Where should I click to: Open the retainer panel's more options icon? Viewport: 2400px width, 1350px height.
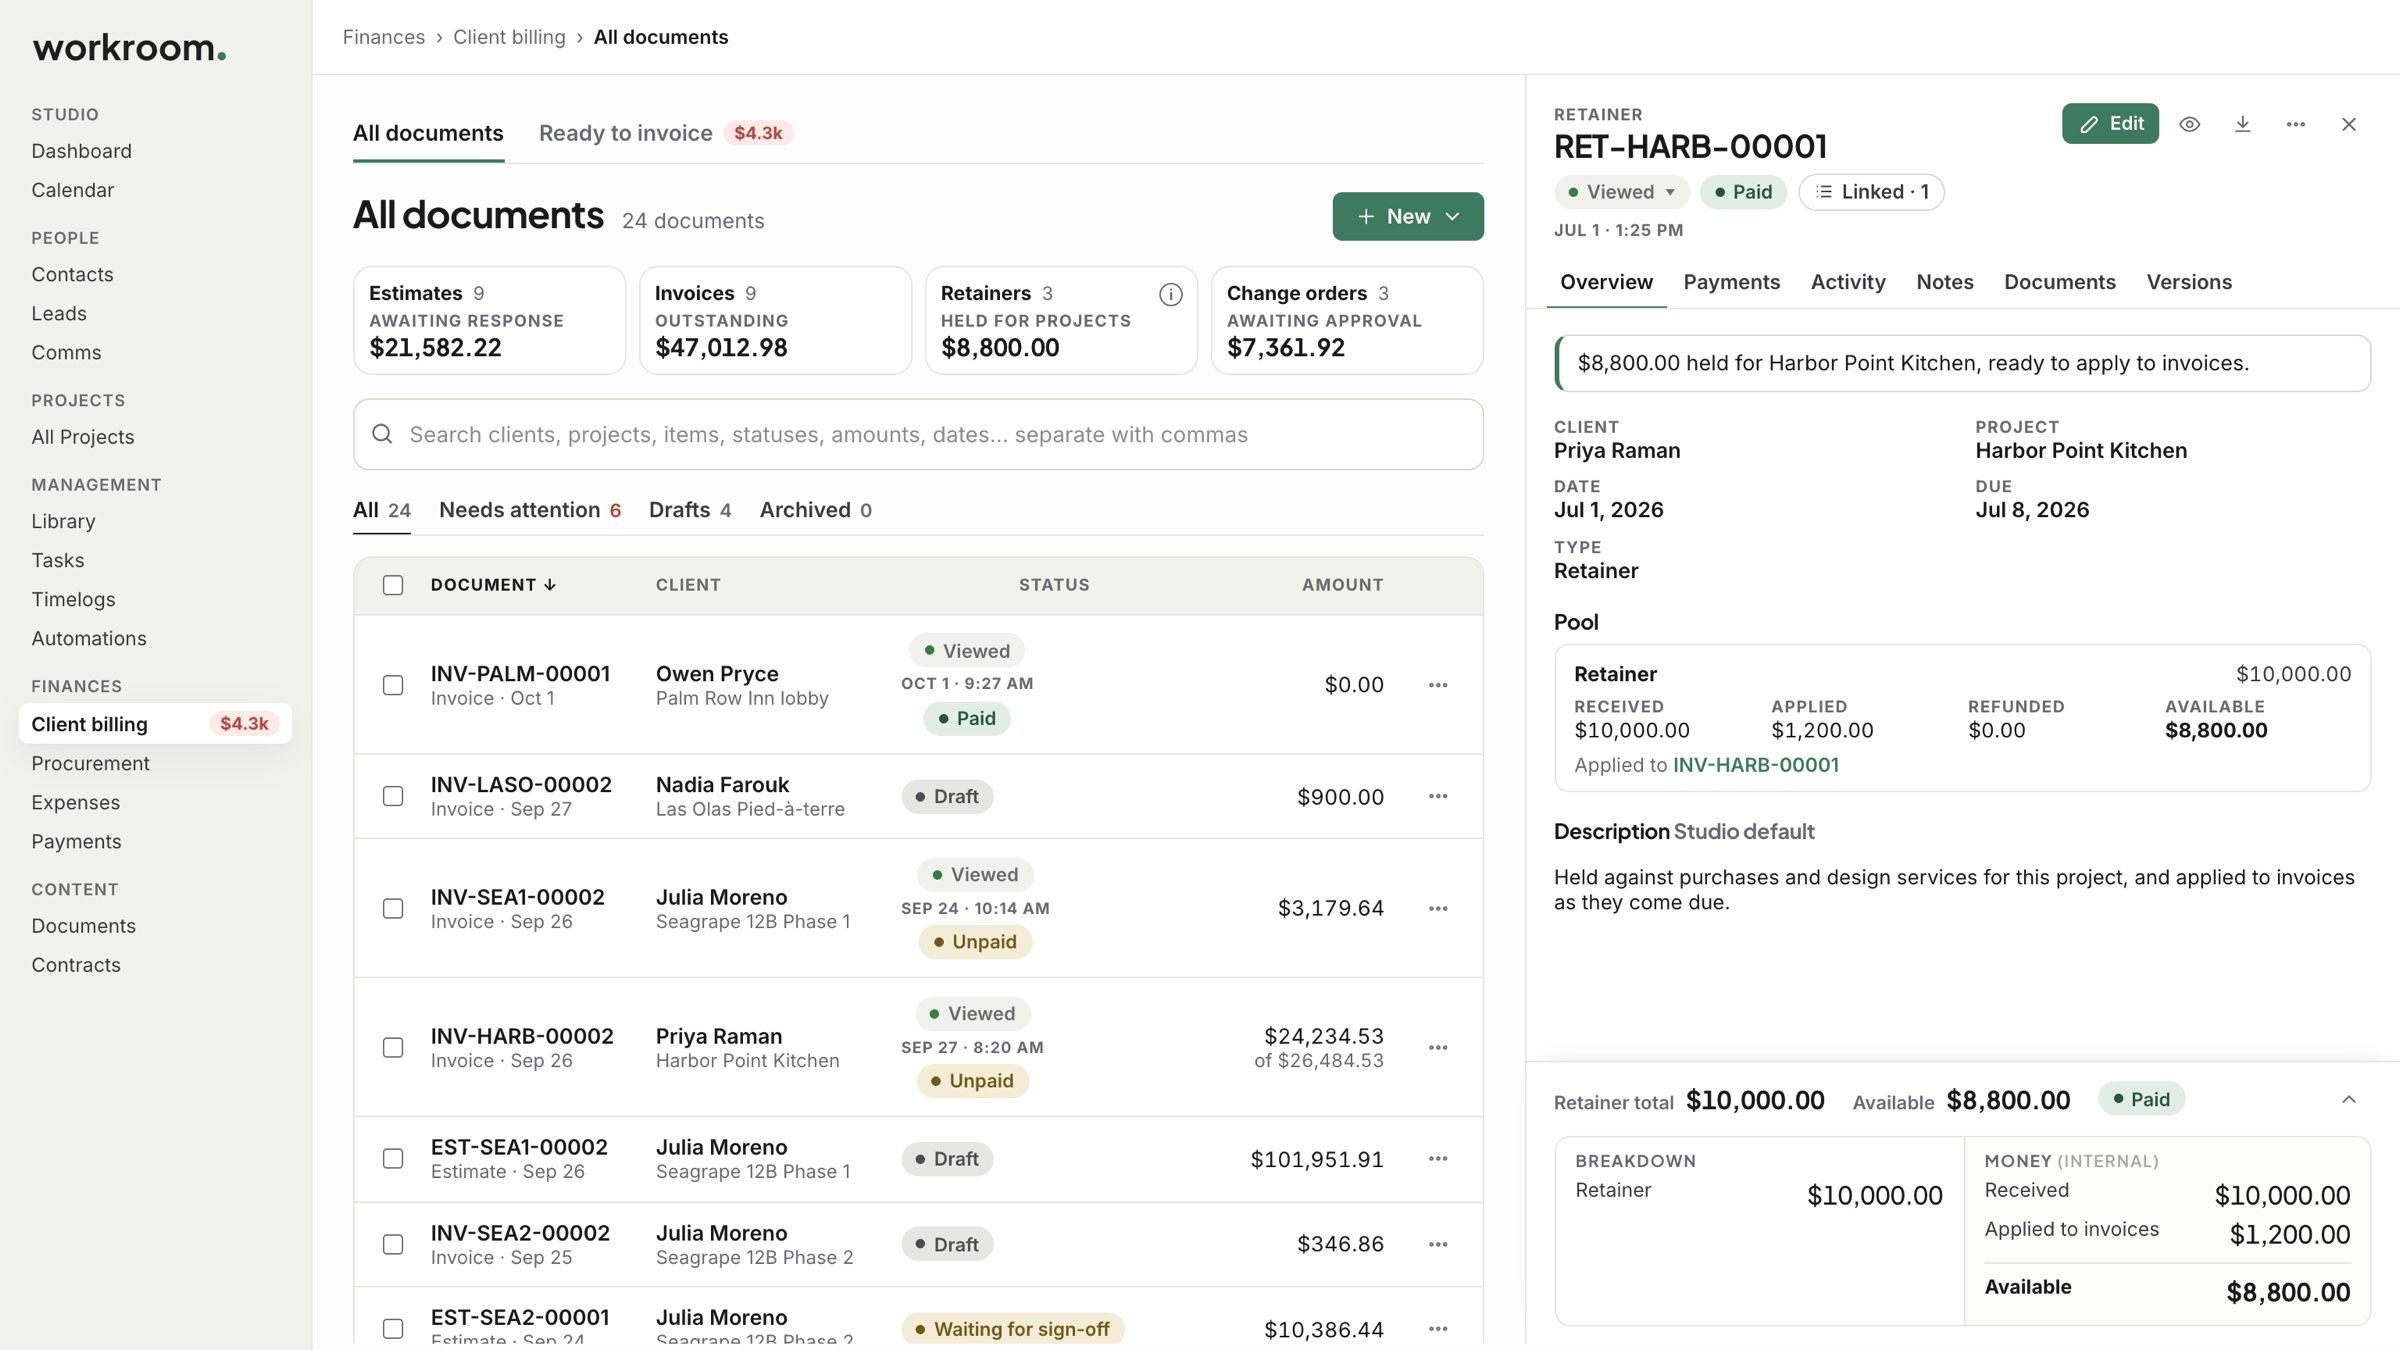pos(2295,124)
